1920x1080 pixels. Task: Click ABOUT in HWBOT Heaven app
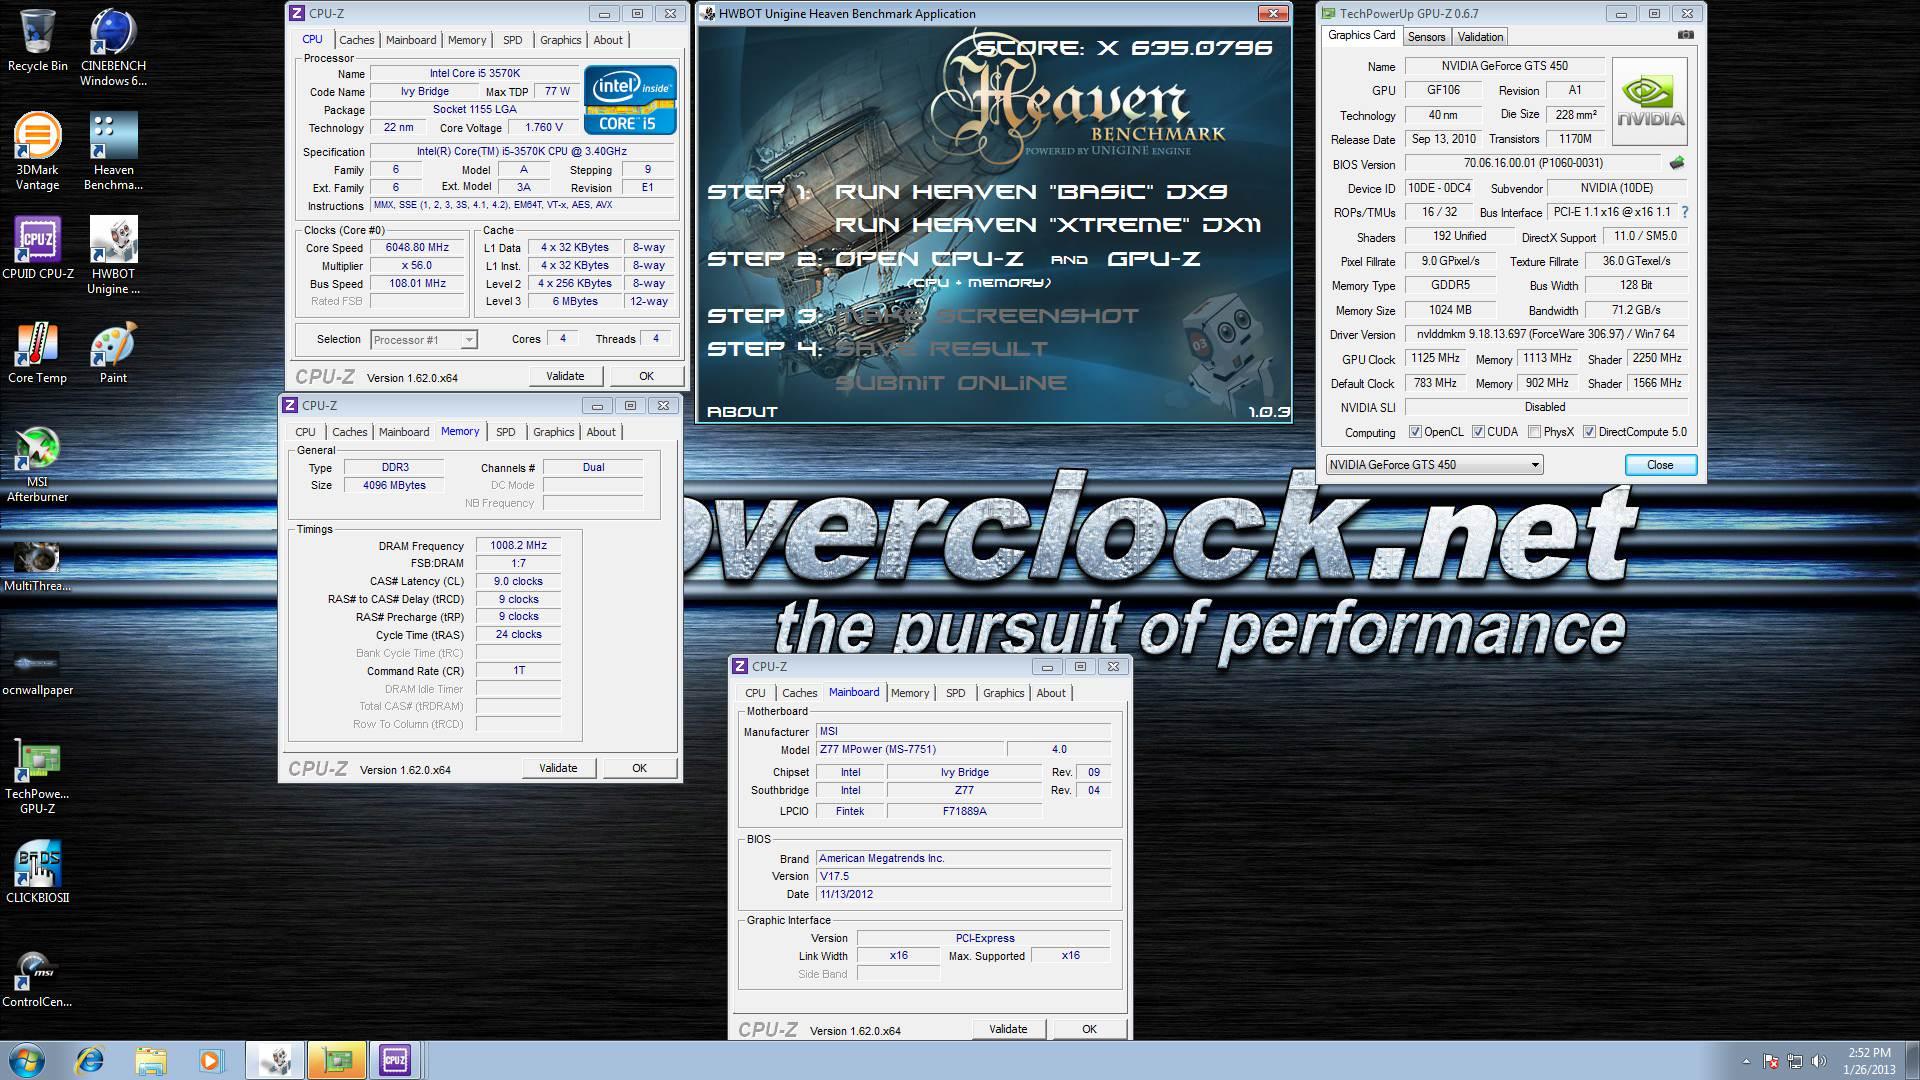tap(742, 411)
